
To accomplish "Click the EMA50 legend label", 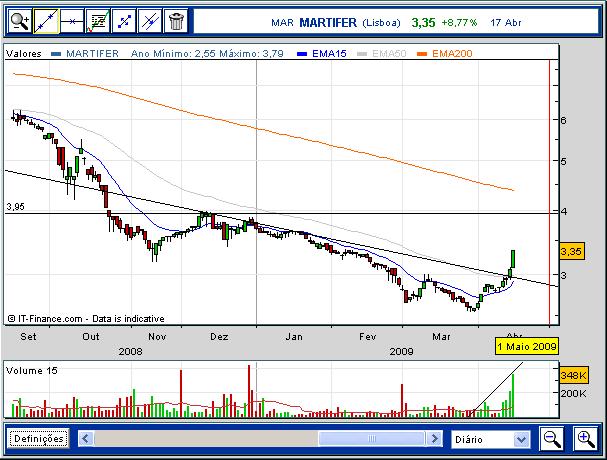I will [x=389, y=53].
